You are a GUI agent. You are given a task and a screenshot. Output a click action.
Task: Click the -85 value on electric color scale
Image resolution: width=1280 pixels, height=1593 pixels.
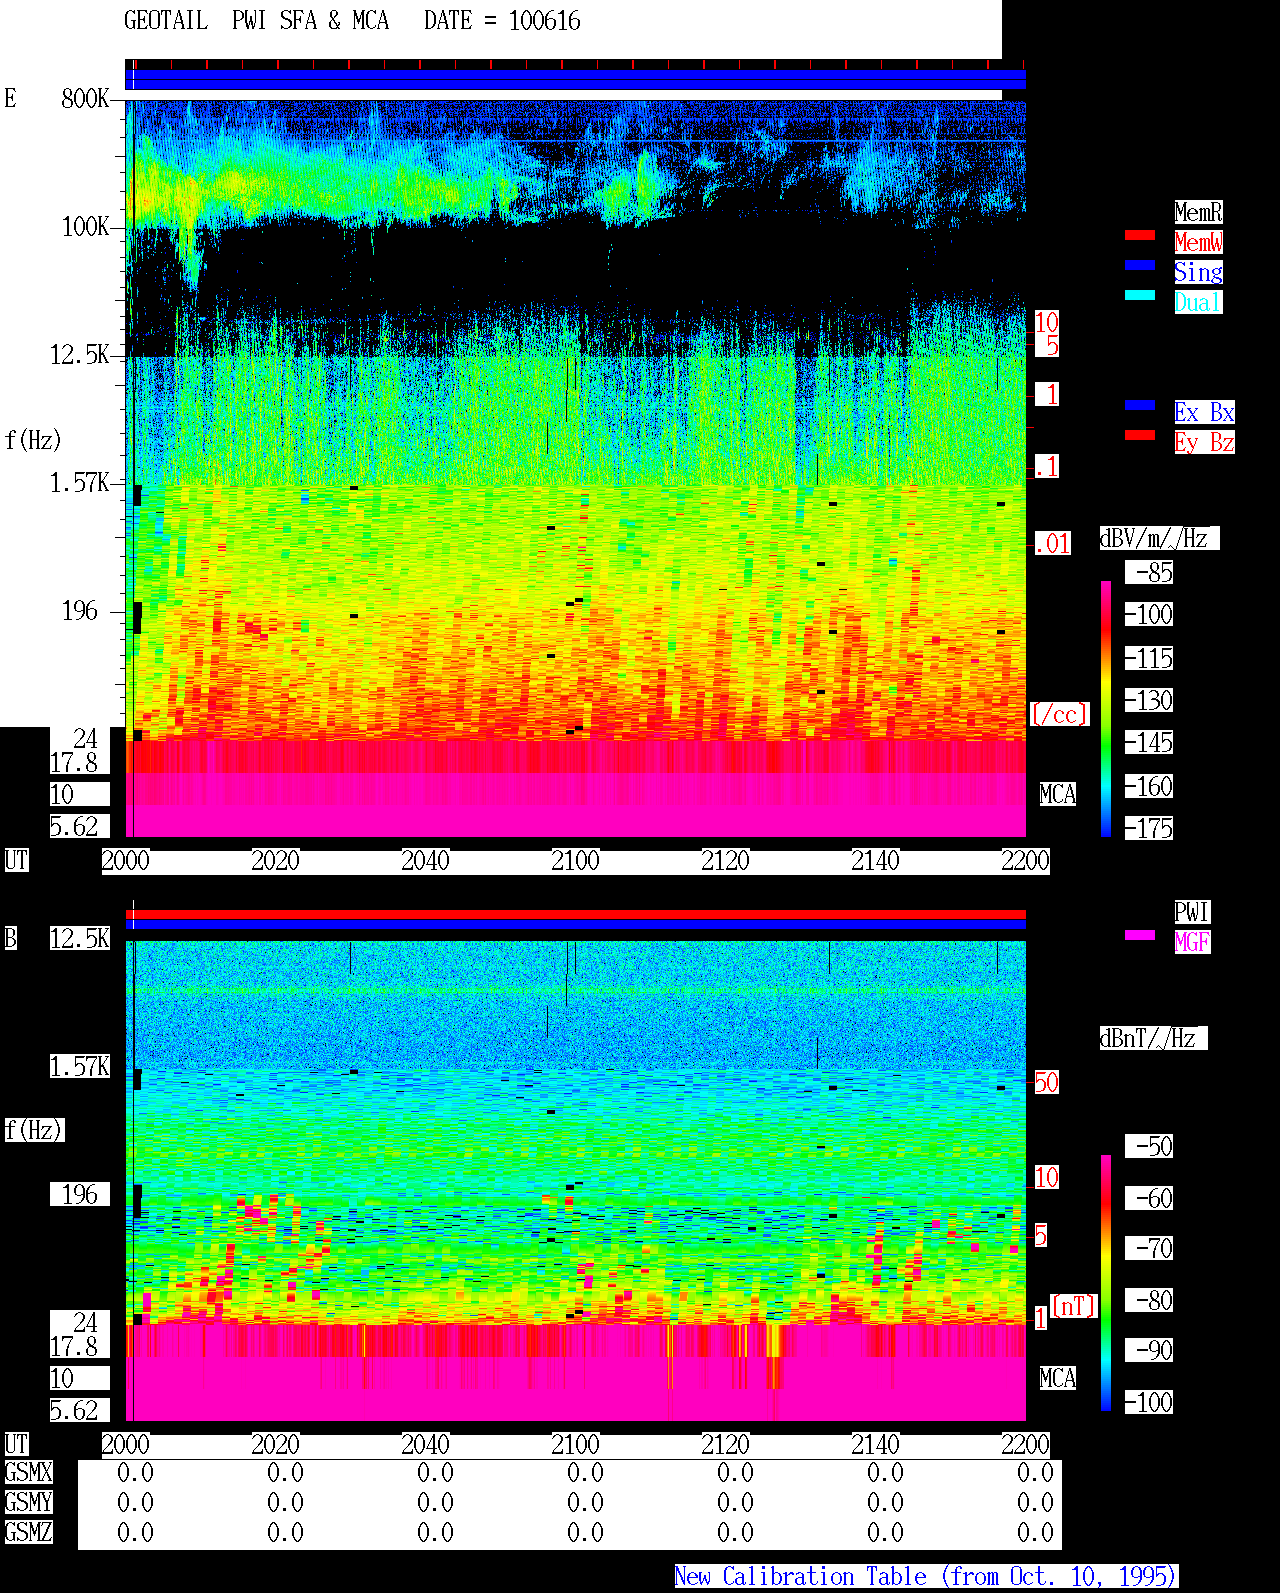click(x=1149, y=573)
